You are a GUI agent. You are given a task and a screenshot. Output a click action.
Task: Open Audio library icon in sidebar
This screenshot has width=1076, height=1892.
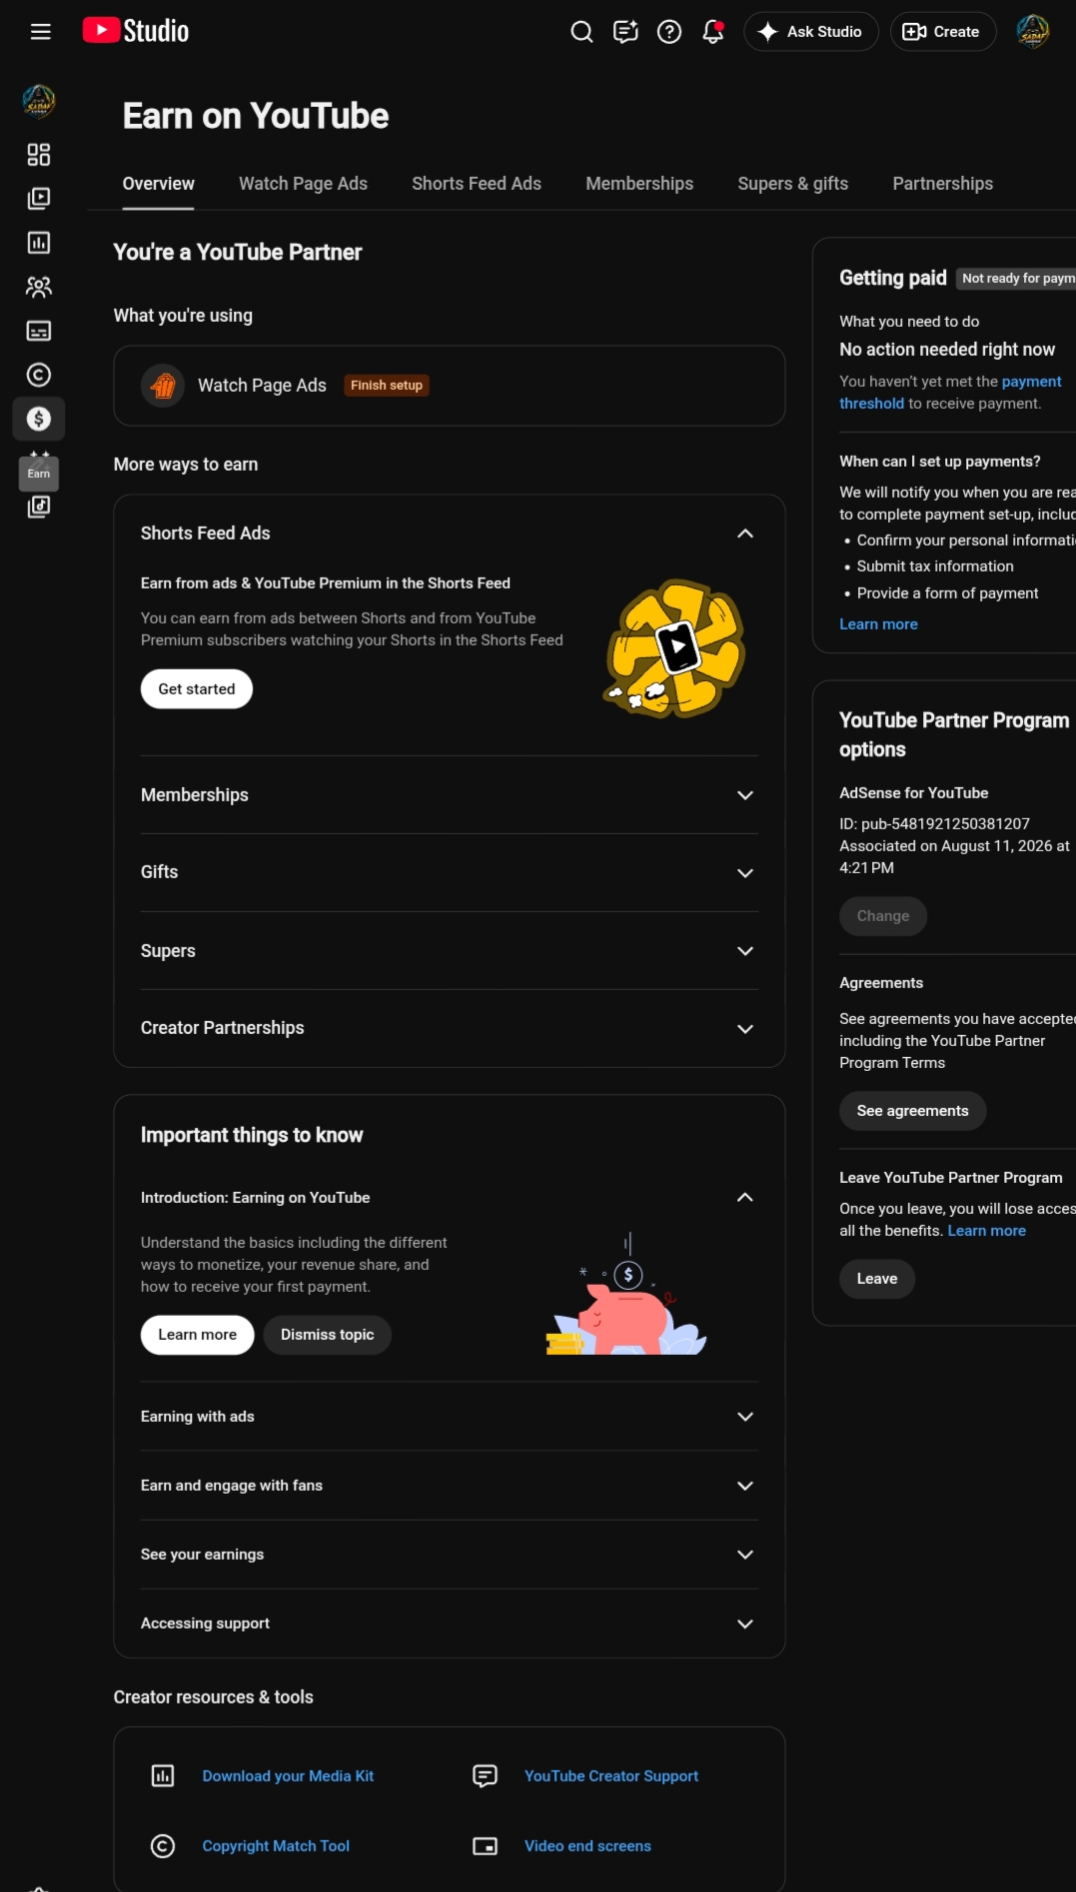(39, 507)
